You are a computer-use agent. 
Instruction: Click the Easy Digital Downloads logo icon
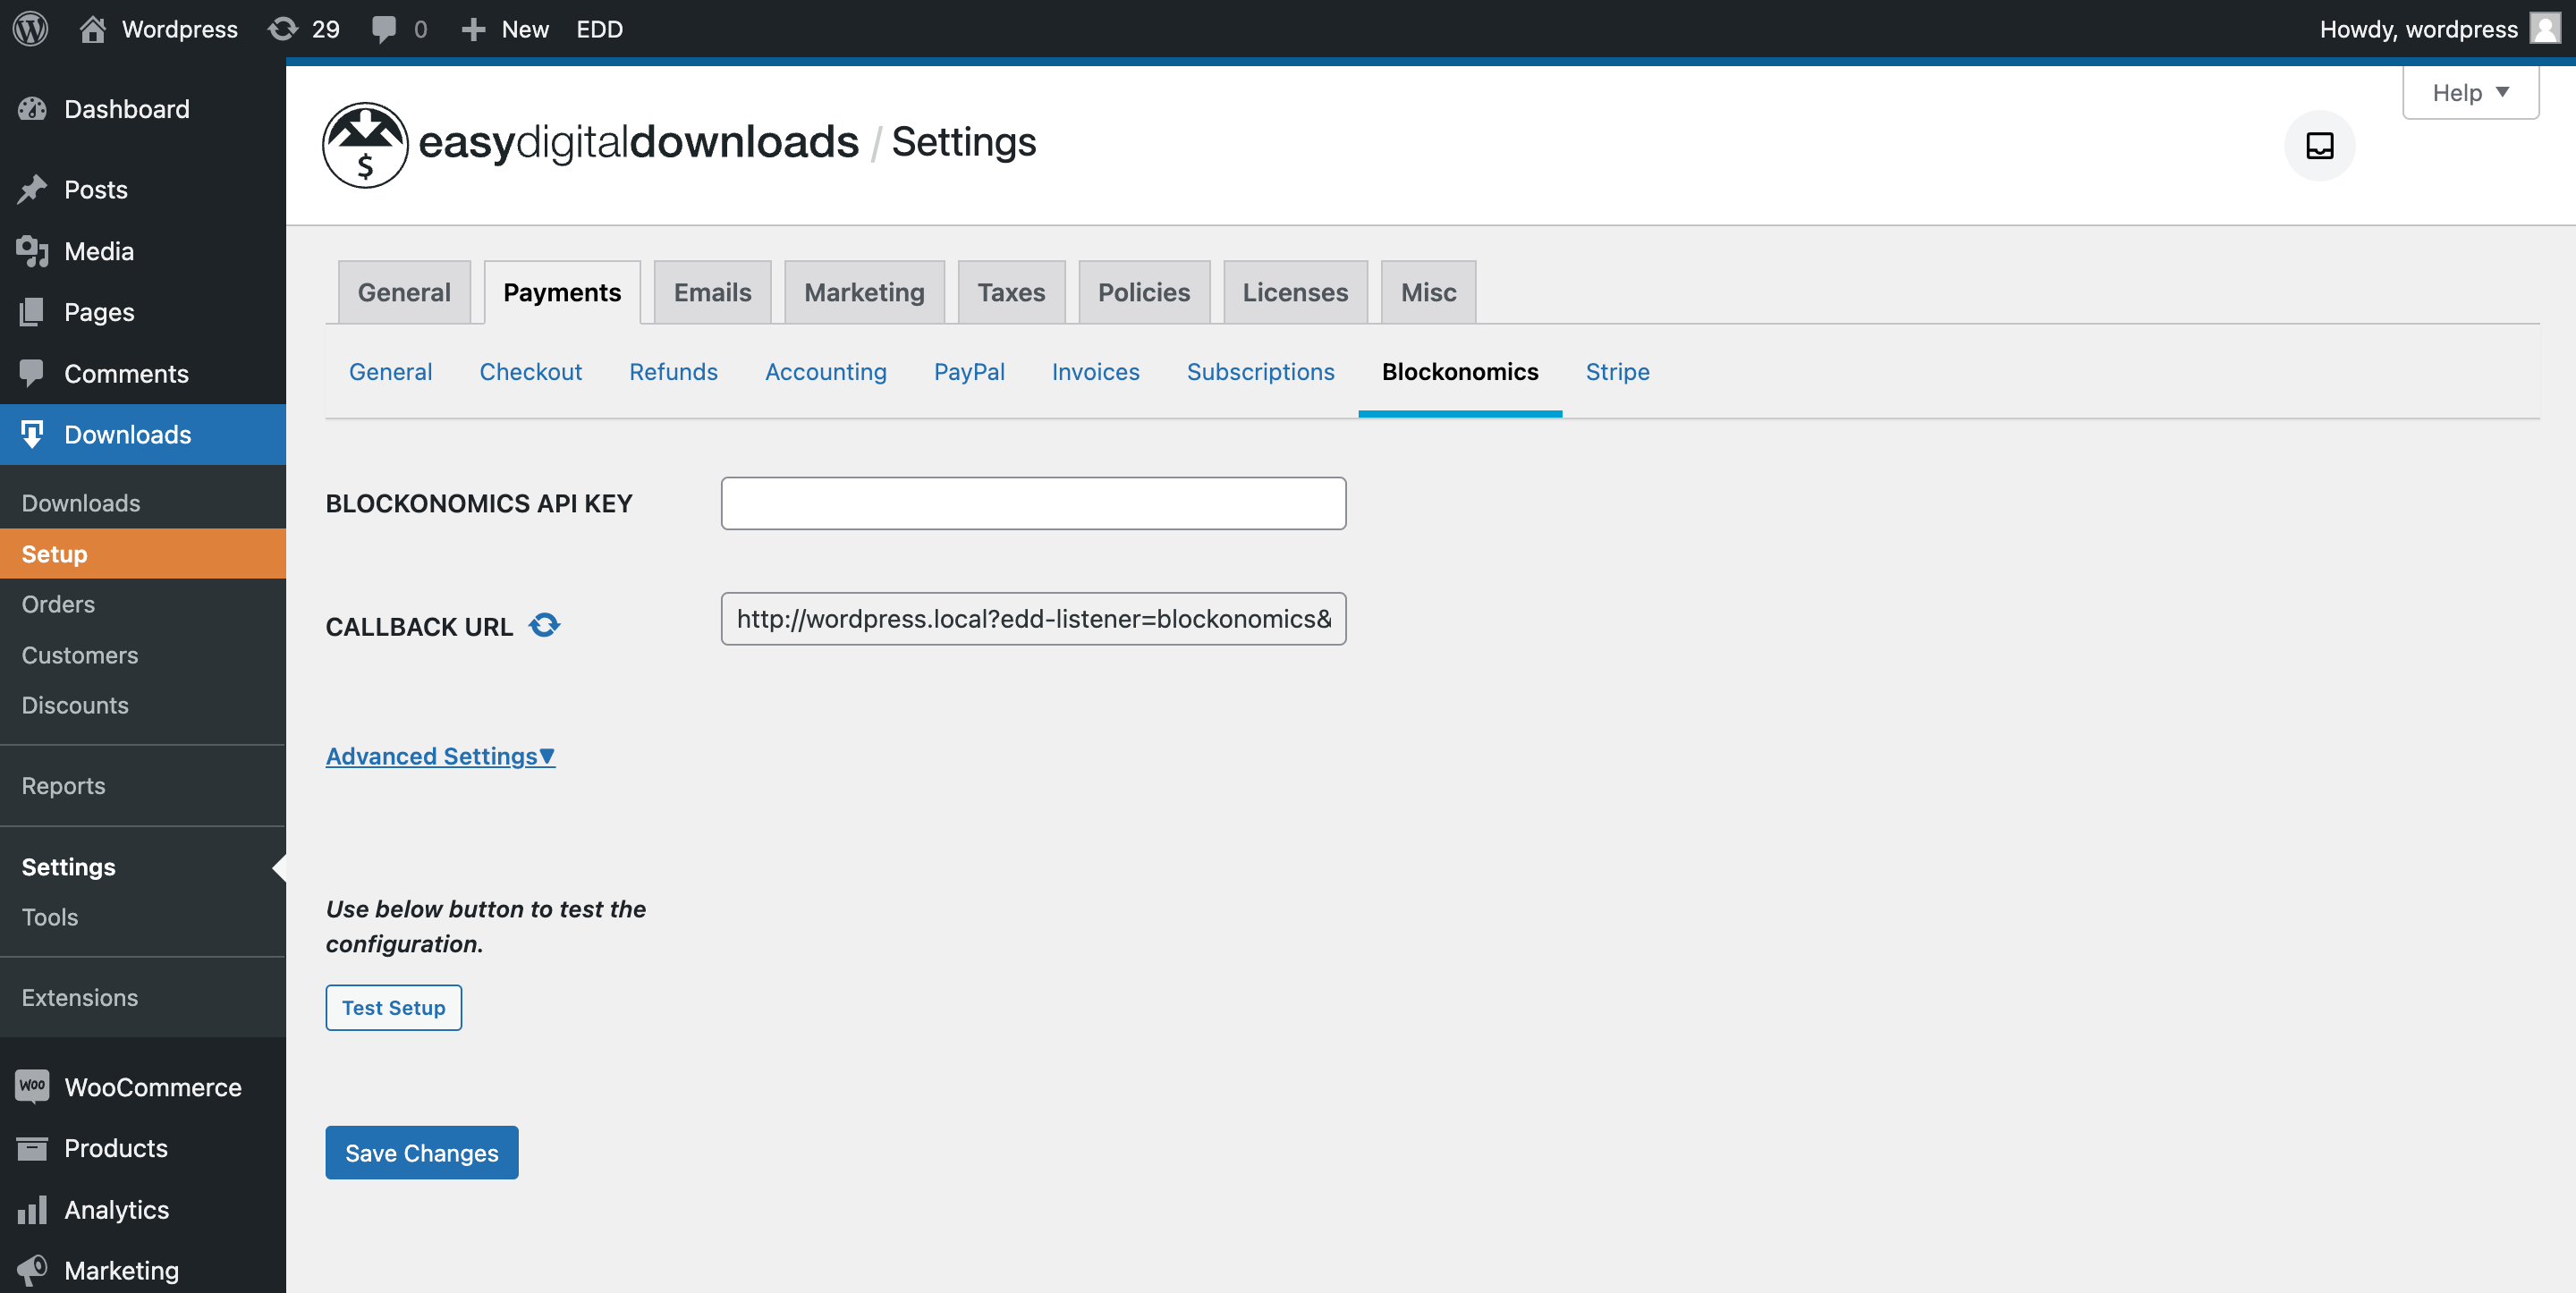(x=363, y=143)
